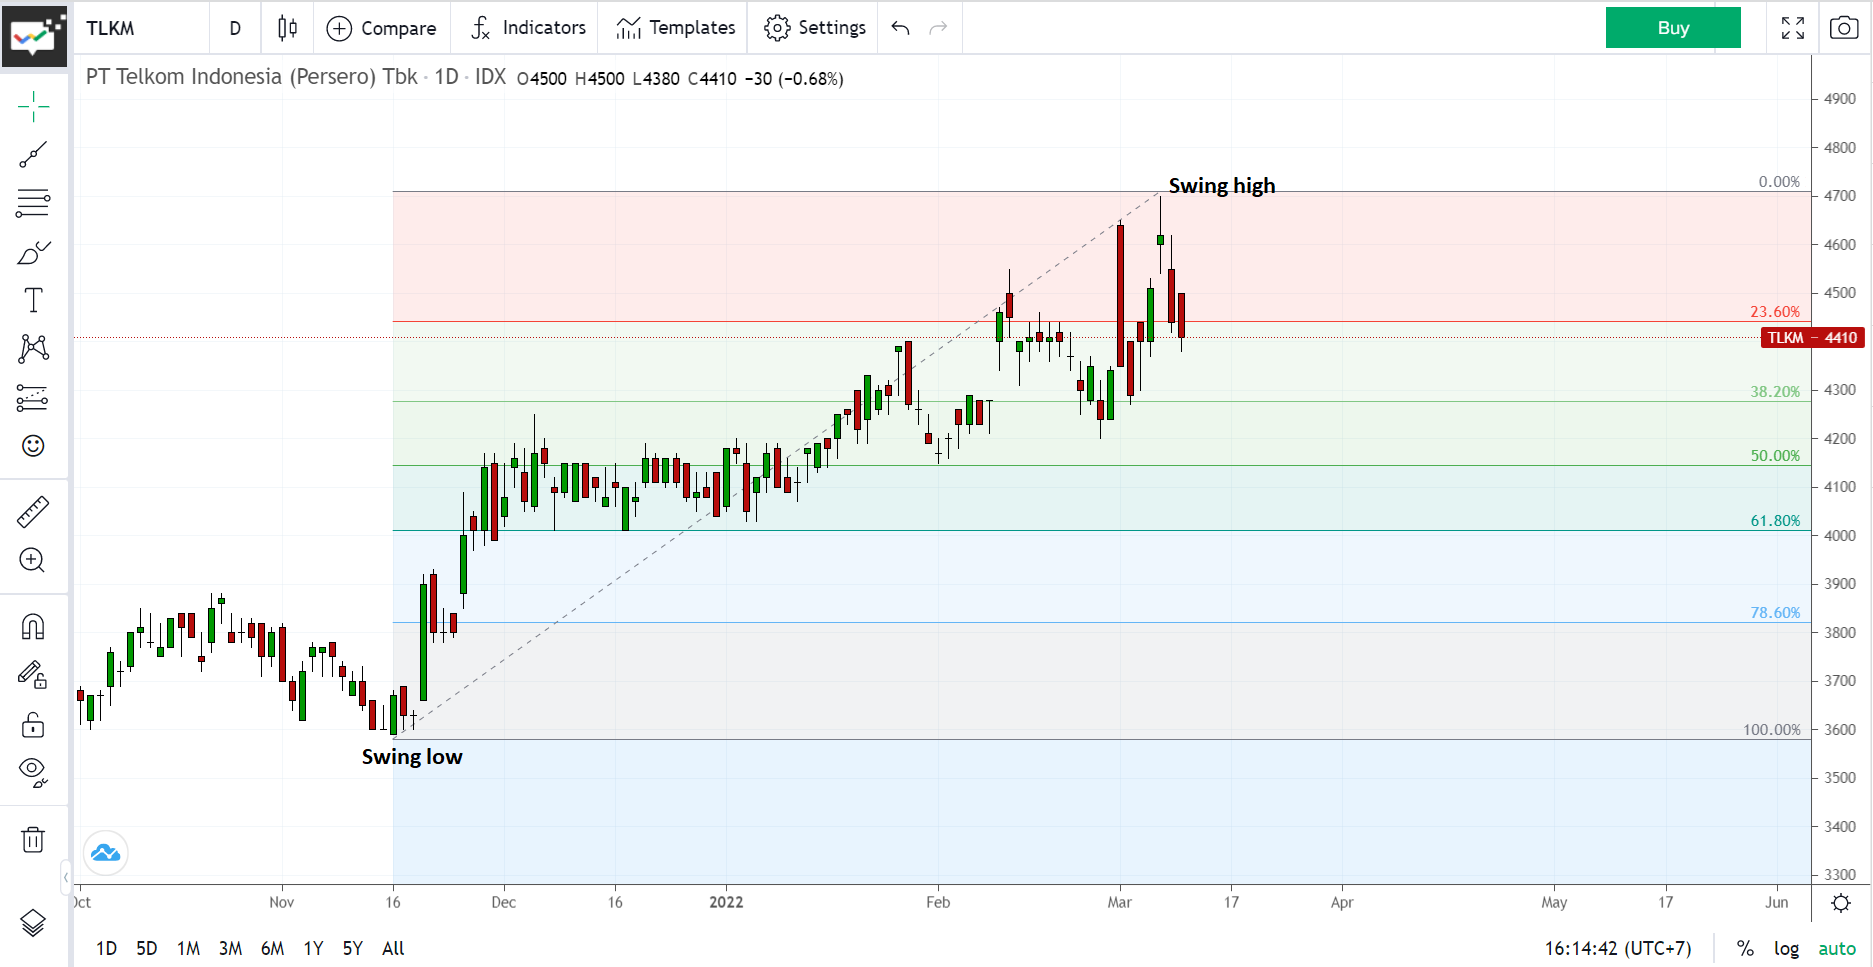Open the Compare dialog
Viewport: 1873px width, 967px height.
(x=382, y=27)
